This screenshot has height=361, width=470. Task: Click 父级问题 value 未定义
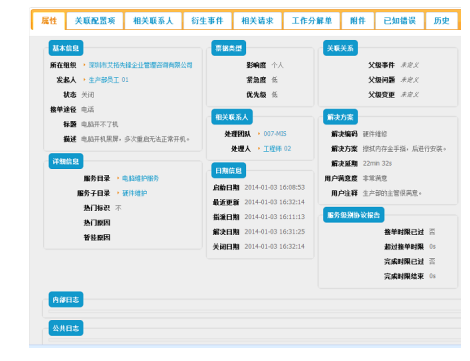point(410,80)
